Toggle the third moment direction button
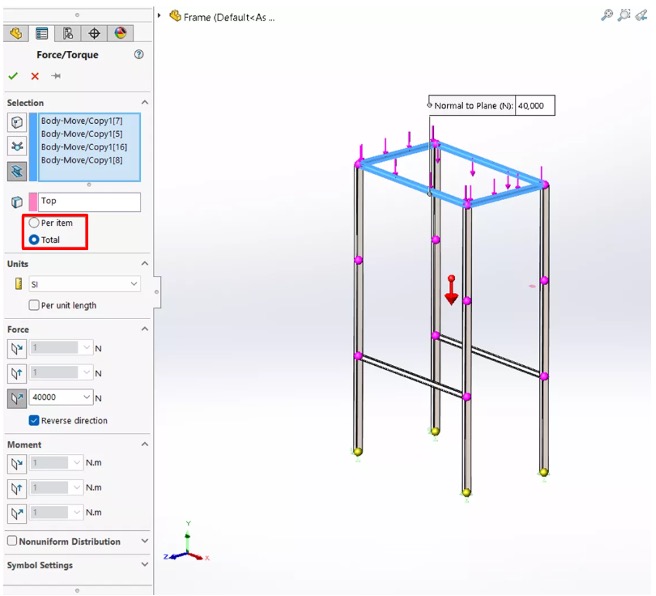 [x=17, y=513]
